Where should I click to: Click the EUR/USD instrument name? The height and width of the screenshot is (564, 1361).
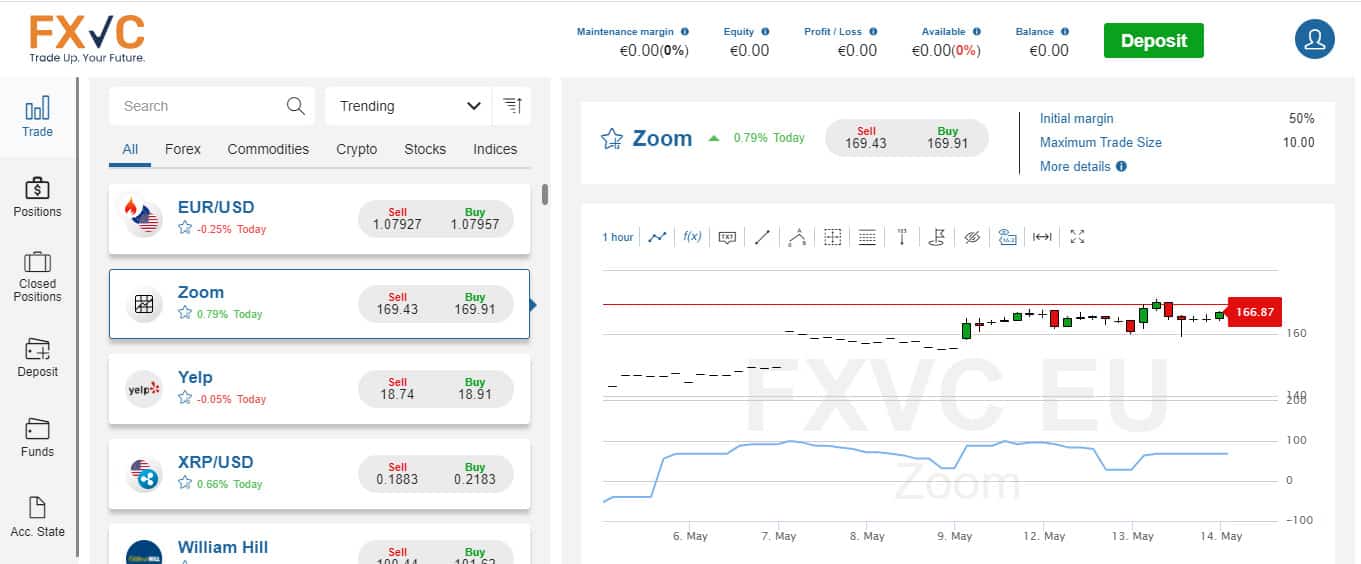pos(216,207)
